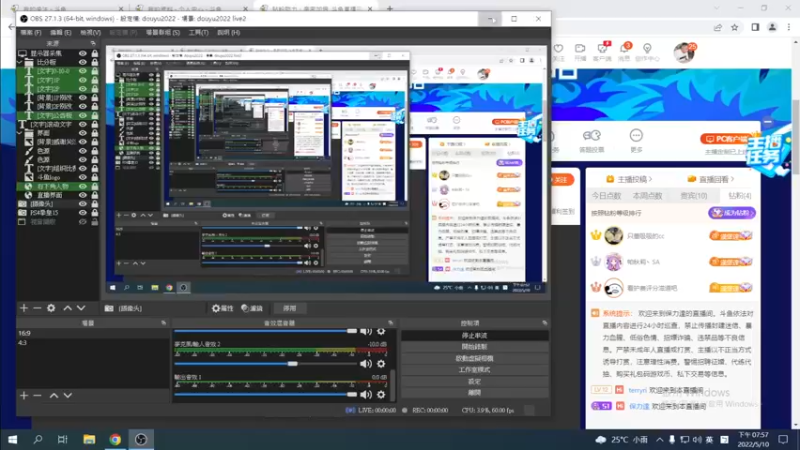This screenshot has height=450, width=800.
Task: Open the gear settings for 輸出音效 1
Action: pos(381,394)
